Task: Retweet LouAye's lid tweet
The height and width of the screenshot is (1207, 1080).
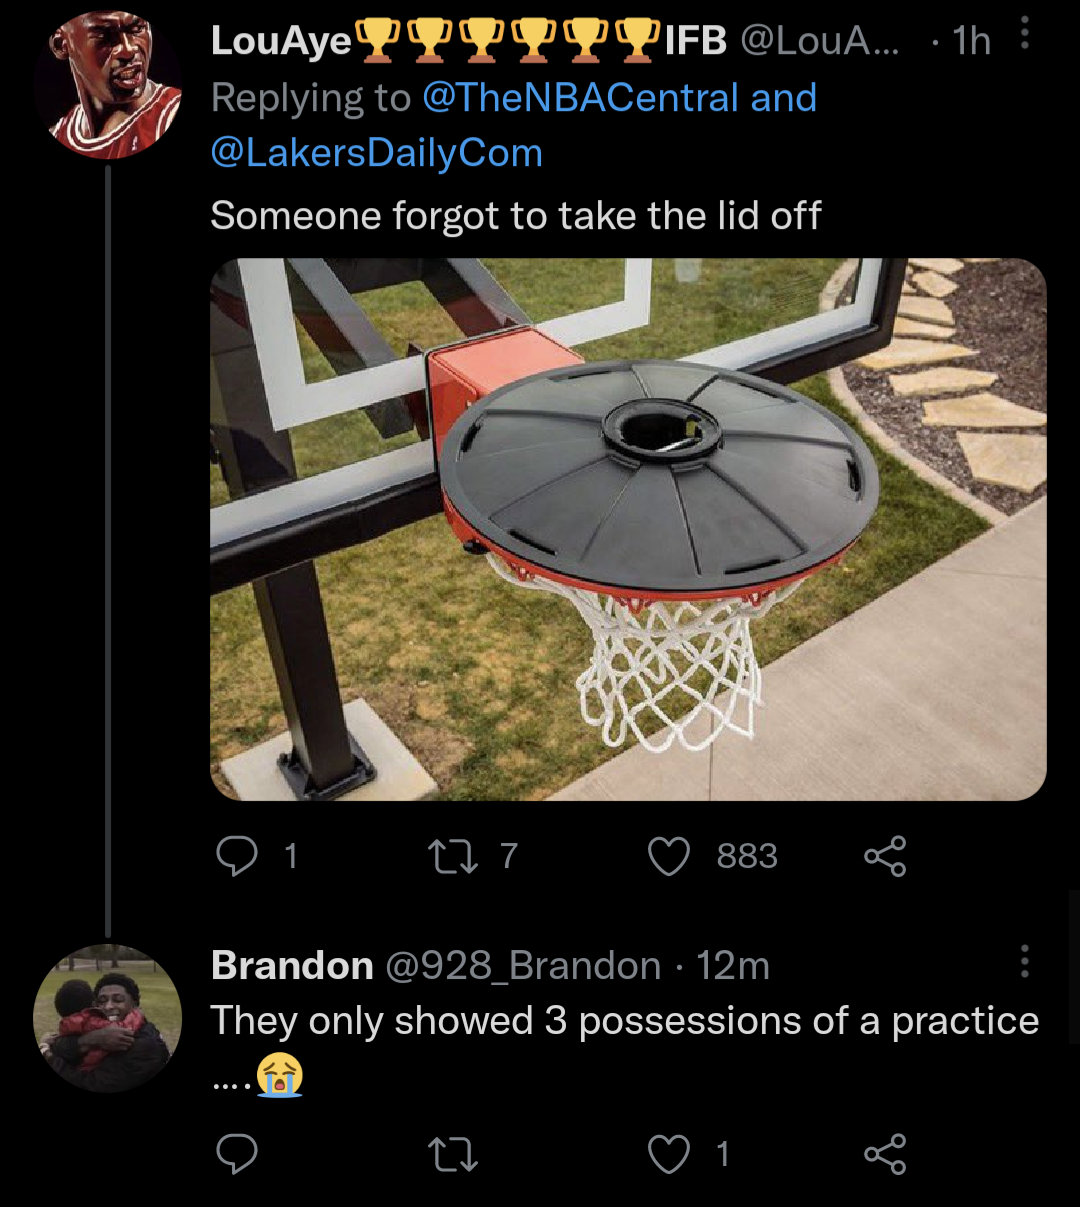Action: (452, 857)
